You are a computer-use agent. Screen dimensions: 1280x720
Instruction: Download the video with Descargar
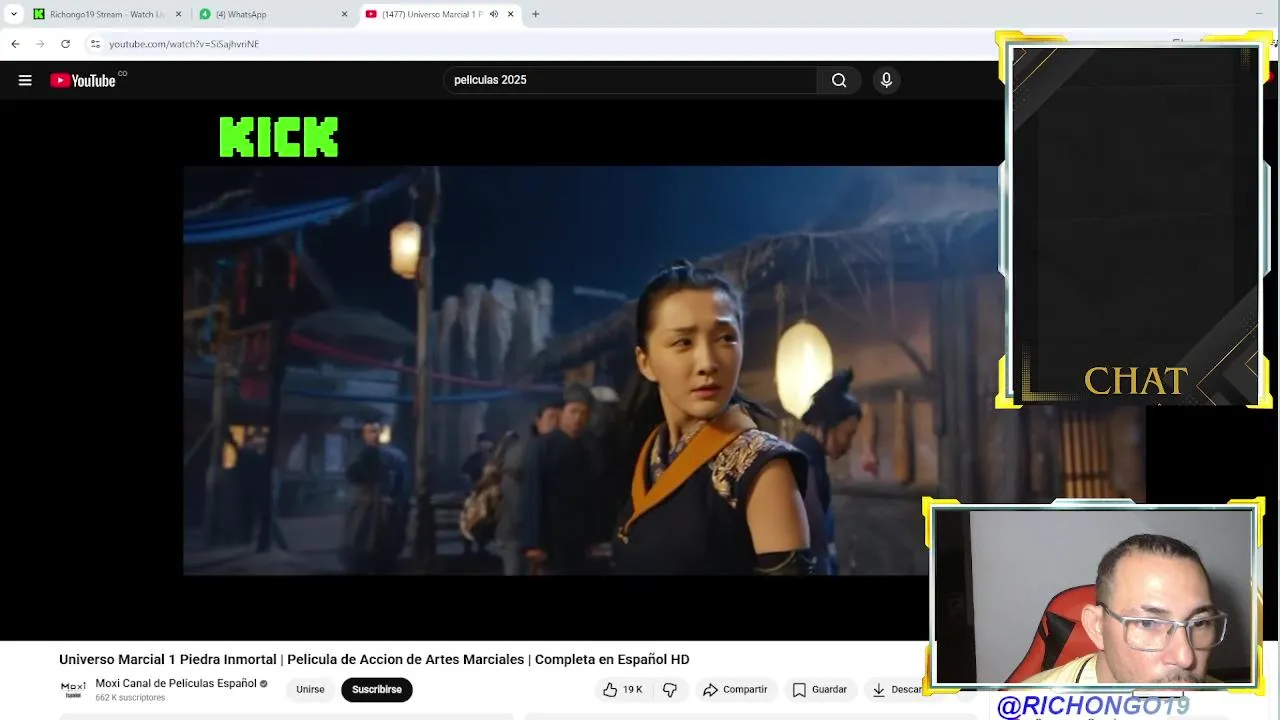tap(897, 689)
